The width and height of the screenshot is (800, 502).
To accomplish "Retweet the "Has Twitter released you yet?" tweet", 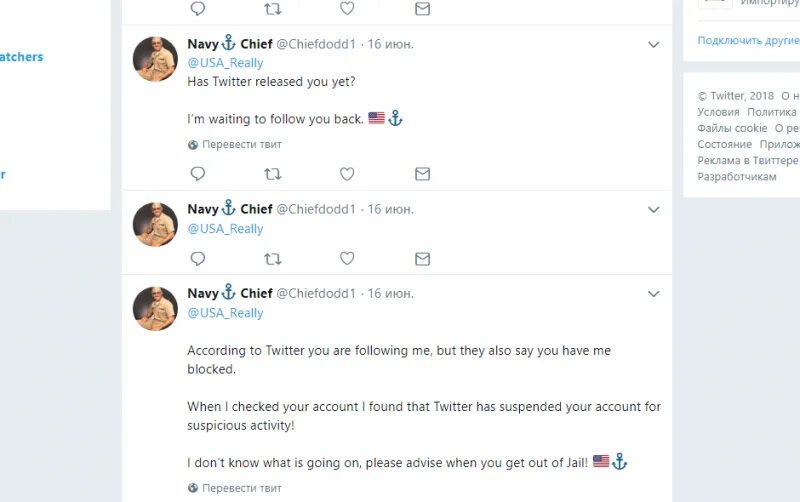I will pyautogui.click(x=272, y=174).
